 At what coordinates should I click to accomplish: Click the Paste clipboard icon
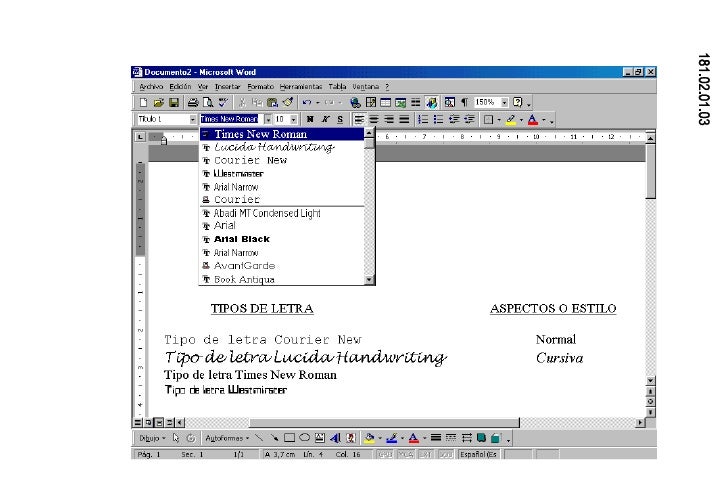point(273,103)
